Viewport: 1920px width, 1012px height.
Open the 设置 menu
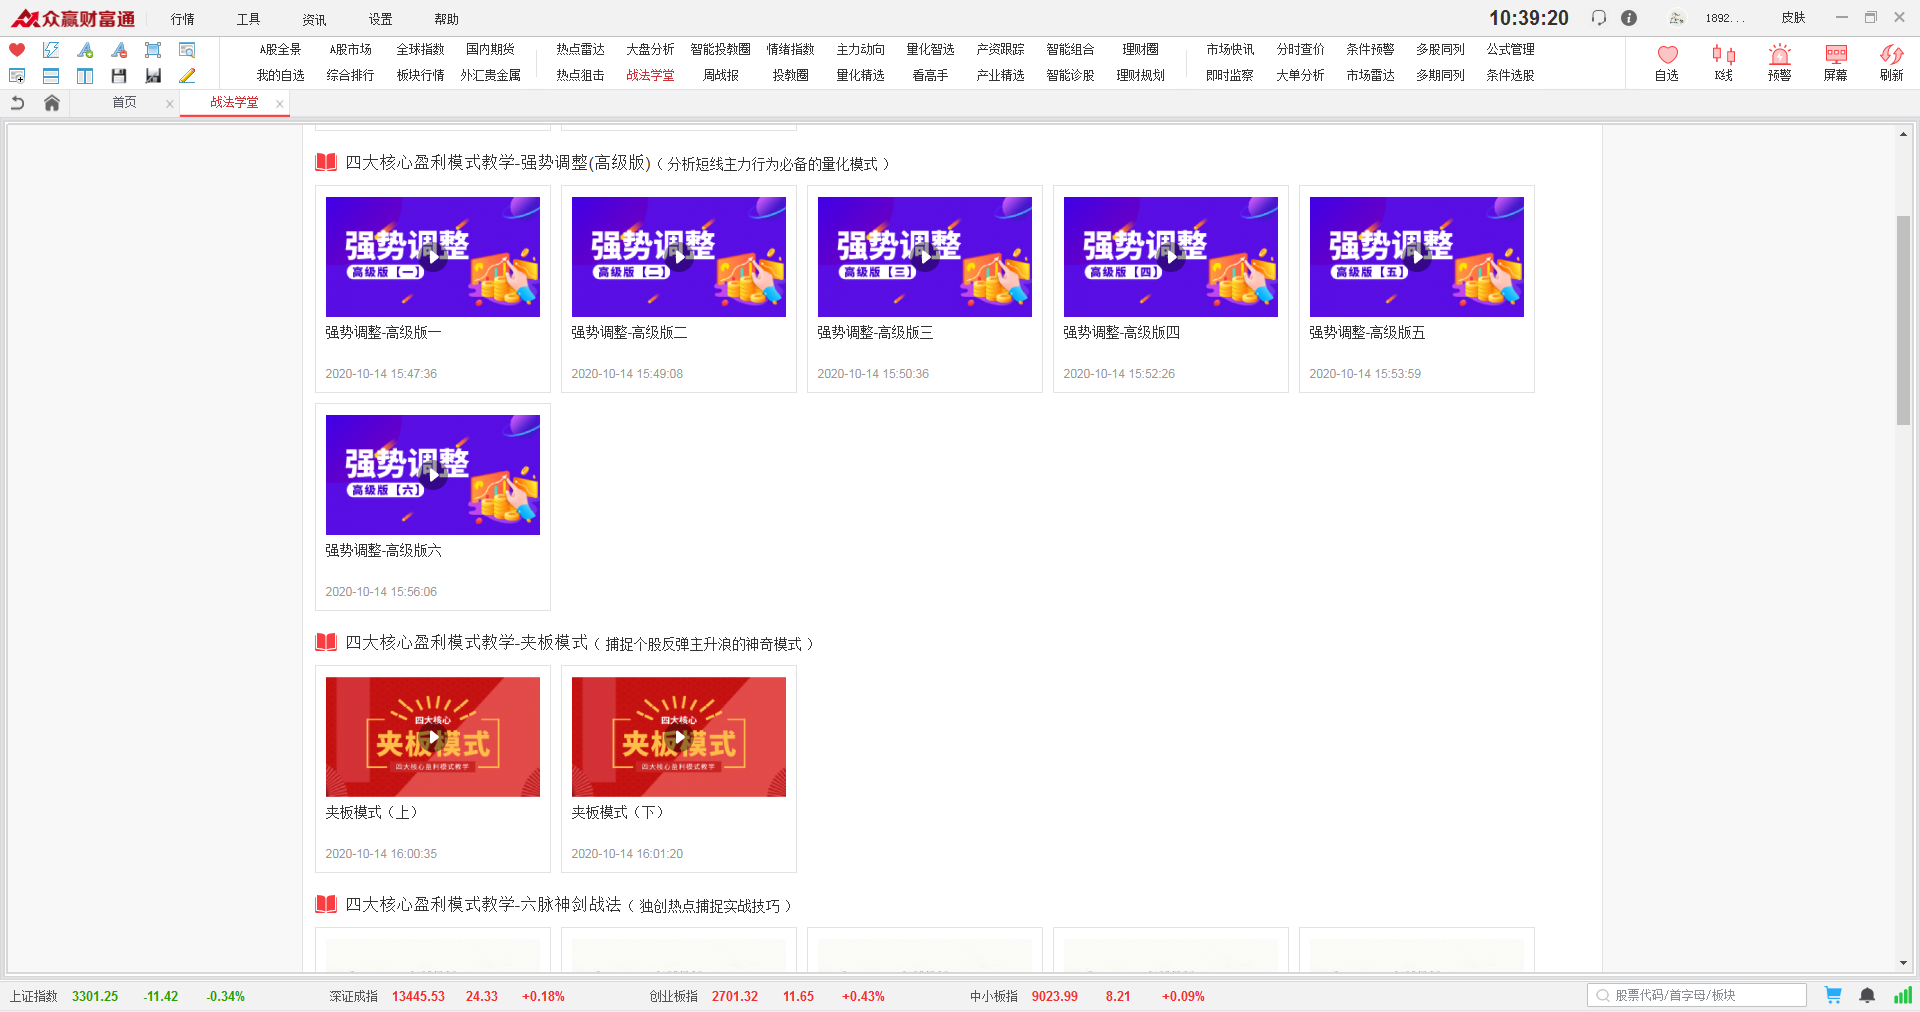[380, 19]
